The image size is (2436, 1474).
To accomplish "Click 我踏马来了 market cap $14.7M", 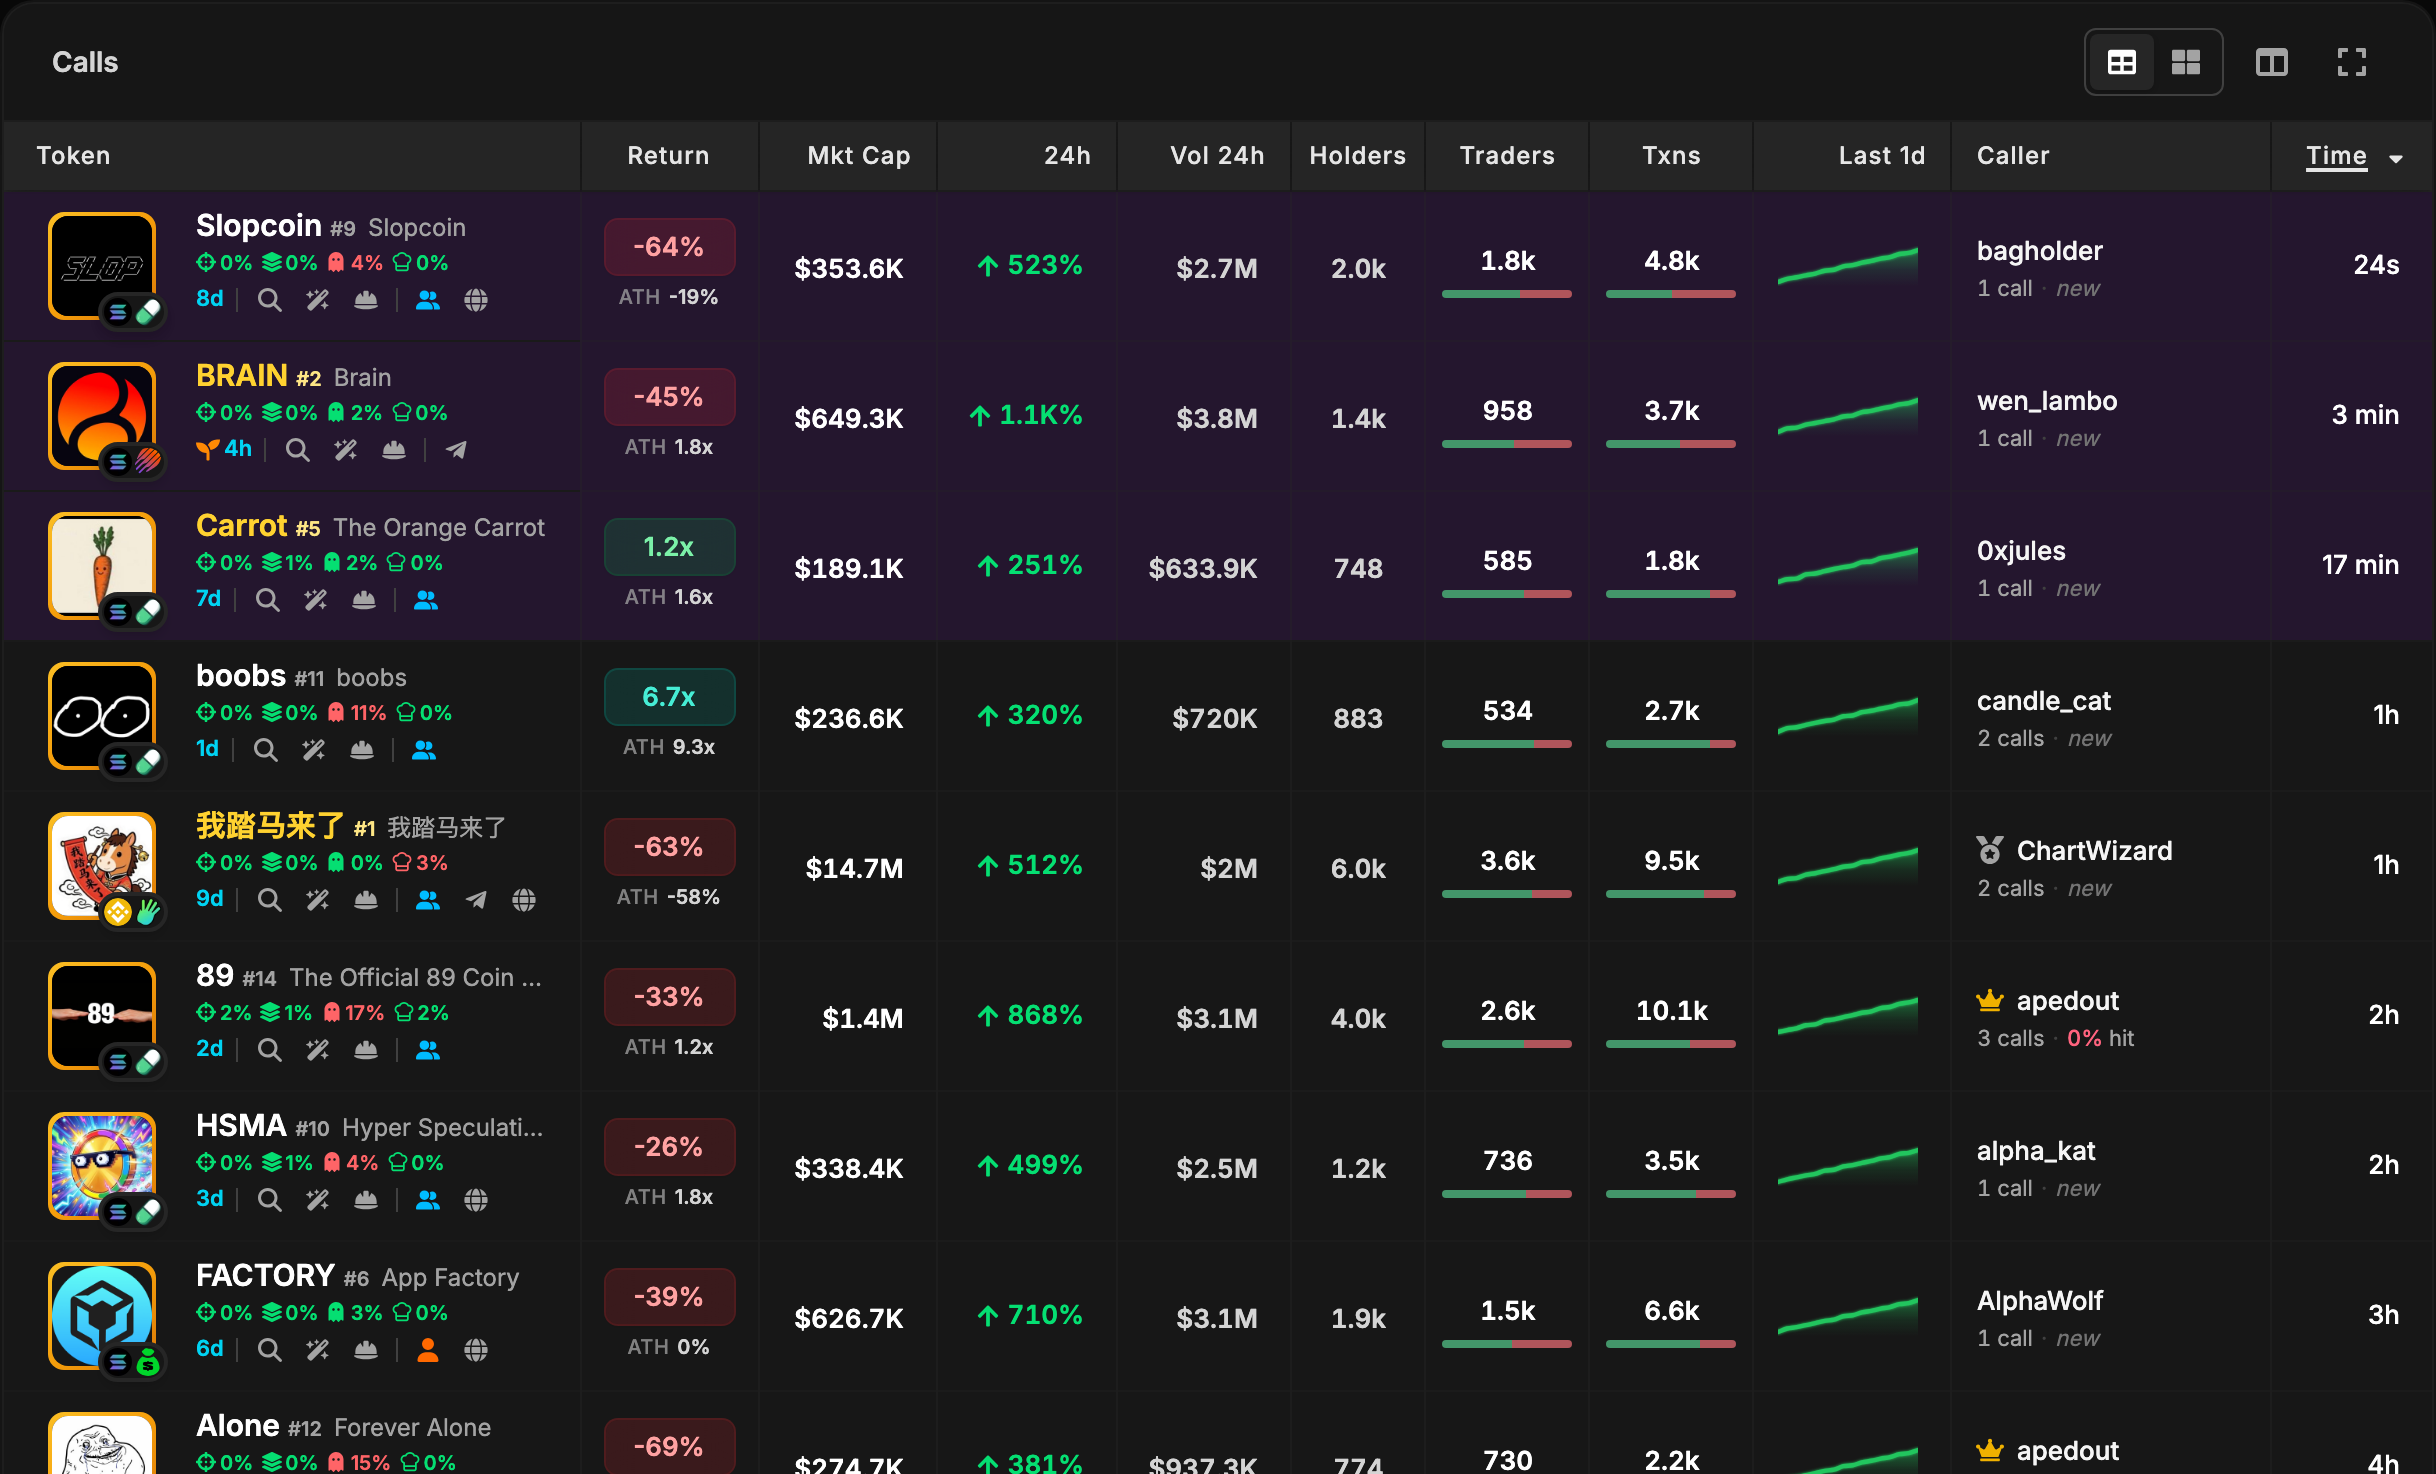I will 854,868.
